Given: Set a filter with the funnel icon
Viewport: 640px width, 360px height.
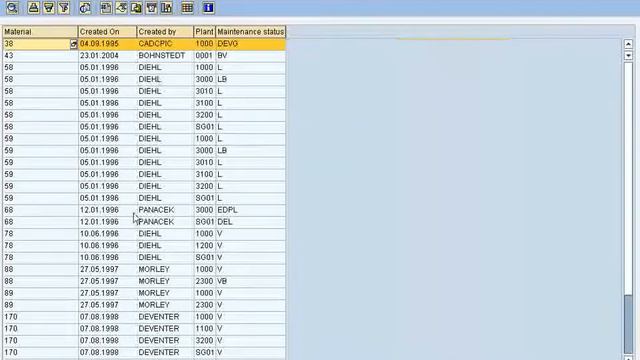Looking at the screenshot, I should click(64, 8).
